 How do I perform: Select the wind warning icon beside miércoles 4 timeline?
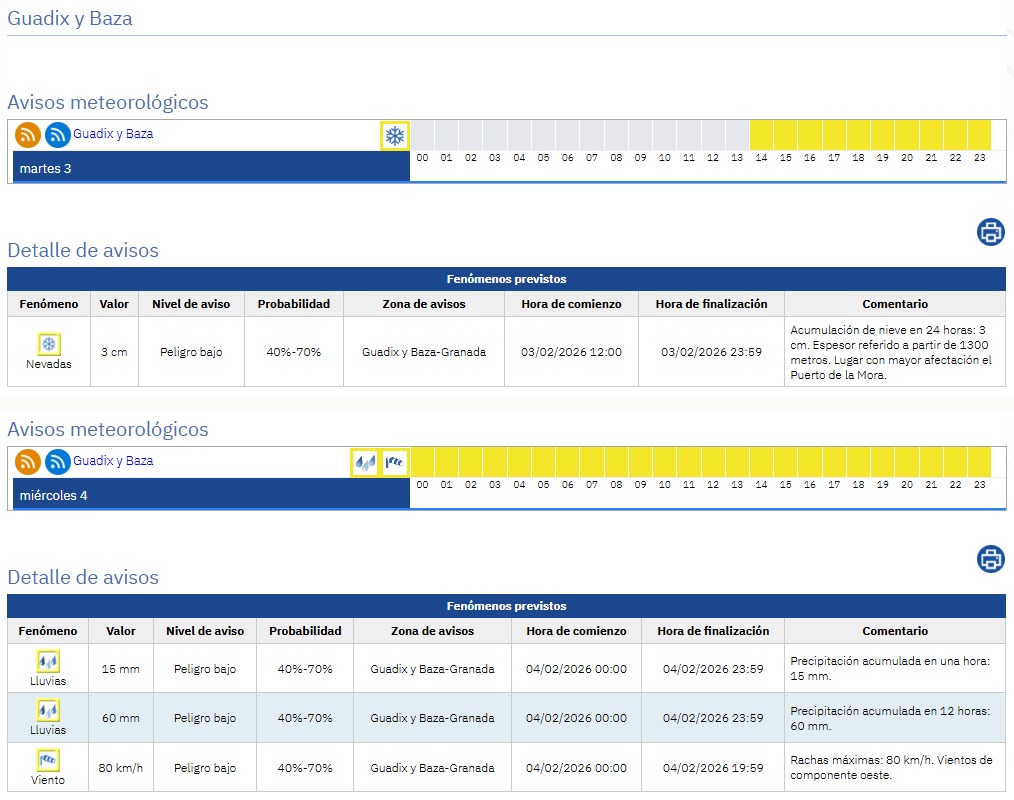pyautogui.click(x=395, y=463)
